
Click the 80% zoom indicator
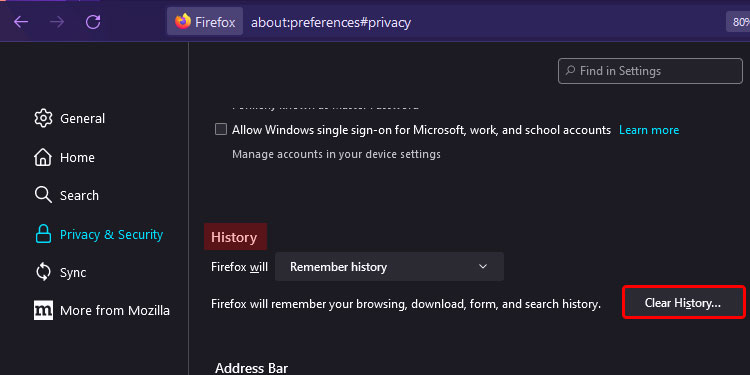pyautogui.click(x=738, y=22)
